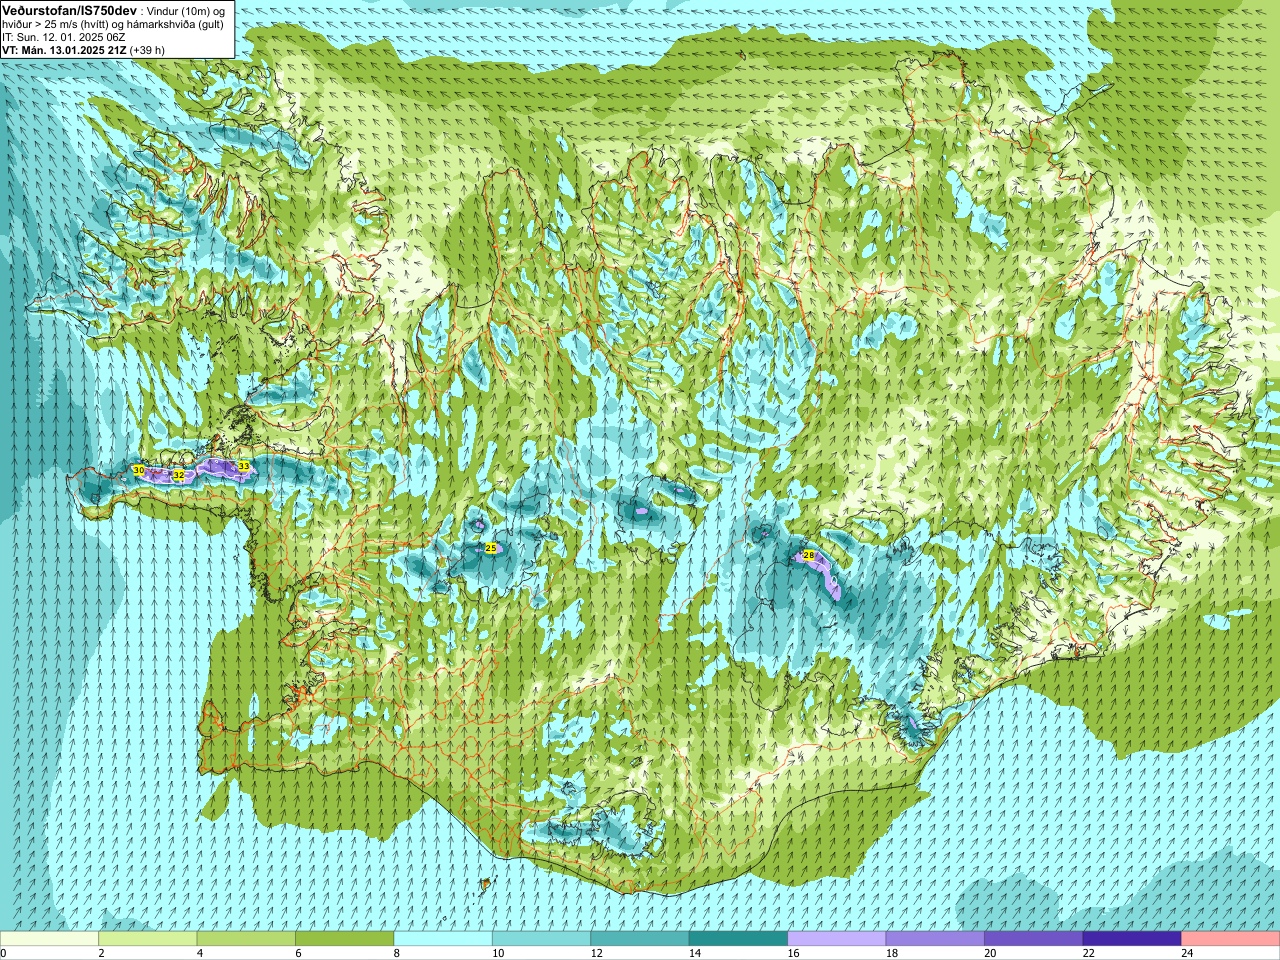Click the Veðurstofan/IS750dev title text
1280x960 pixels.
coord(69,9)
